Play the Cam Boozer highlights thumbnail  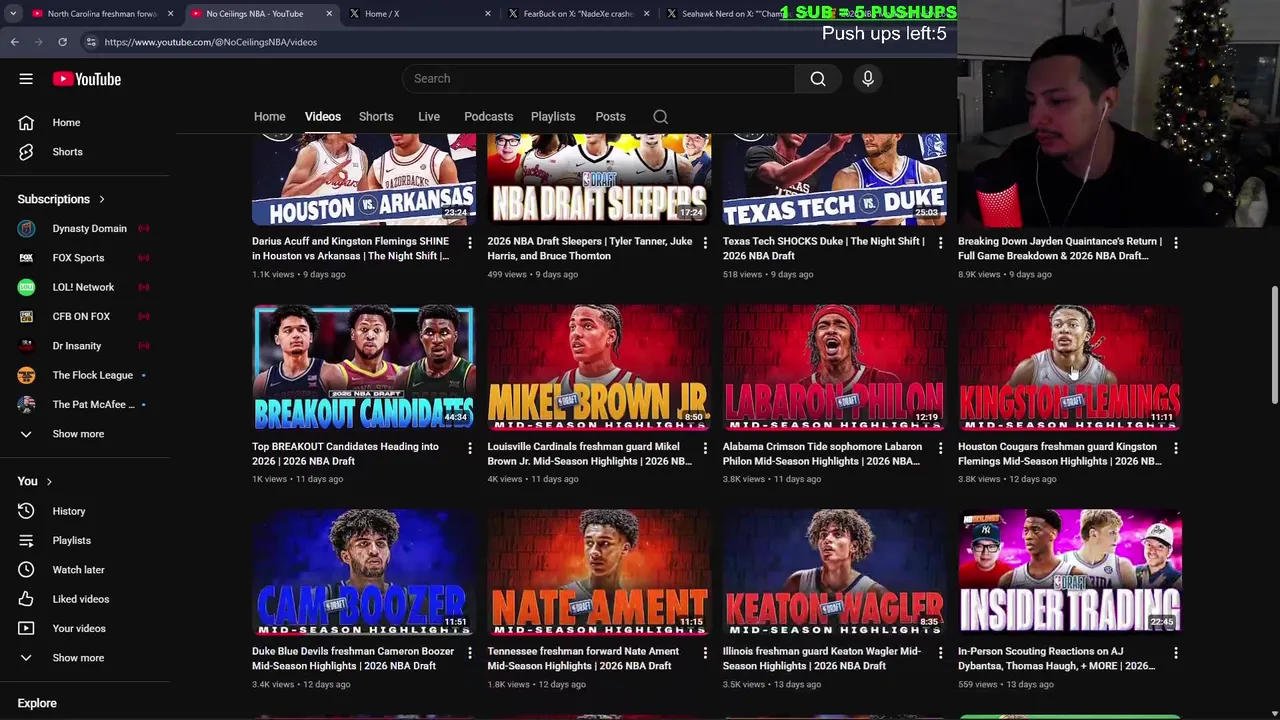point(364,573)
